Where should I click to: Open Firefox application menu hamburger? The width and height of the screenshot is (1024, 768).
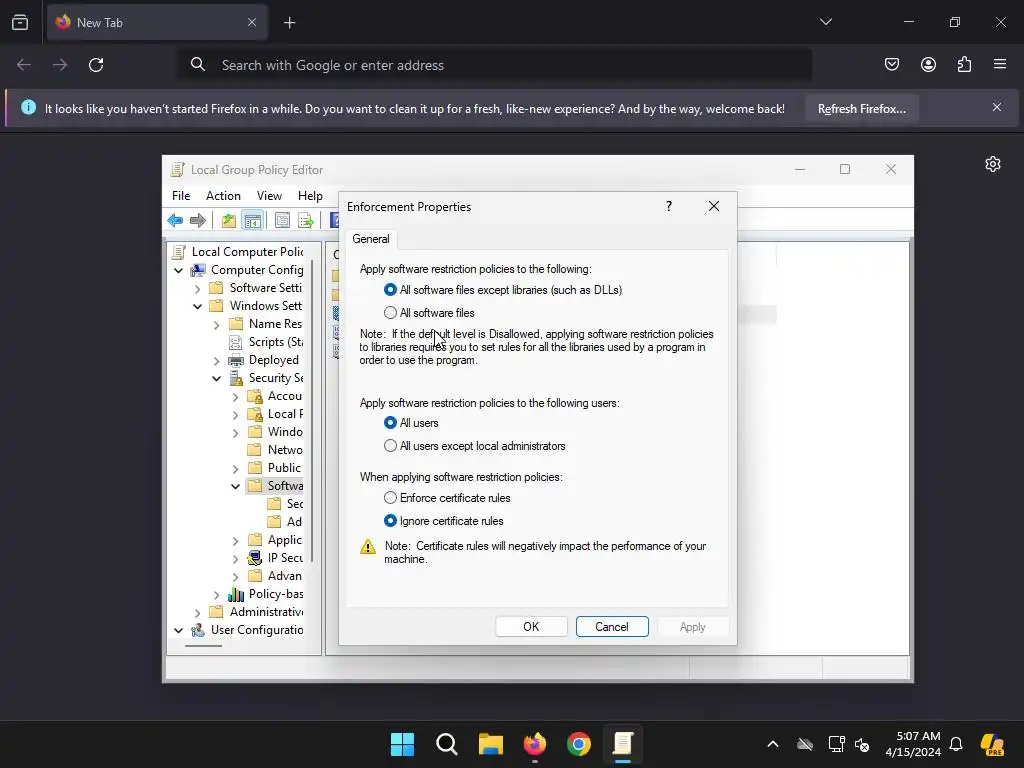[1000, 65]
